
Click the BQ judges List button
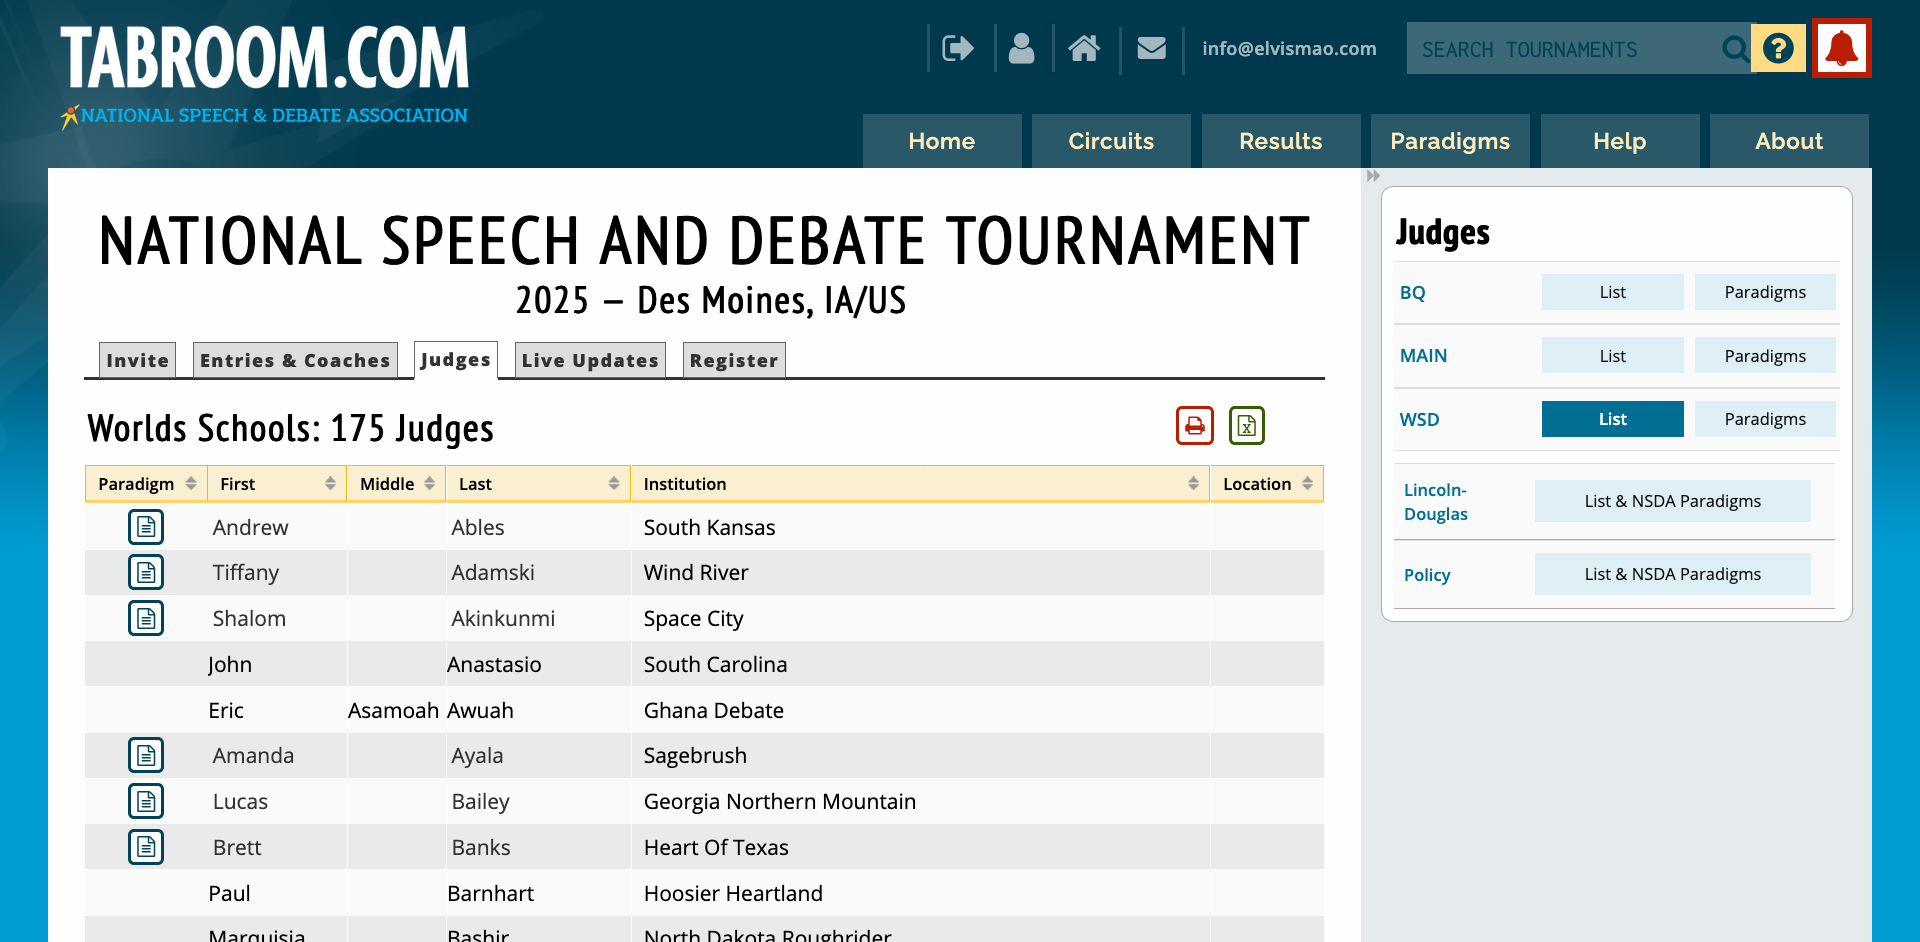[1612, 292]
